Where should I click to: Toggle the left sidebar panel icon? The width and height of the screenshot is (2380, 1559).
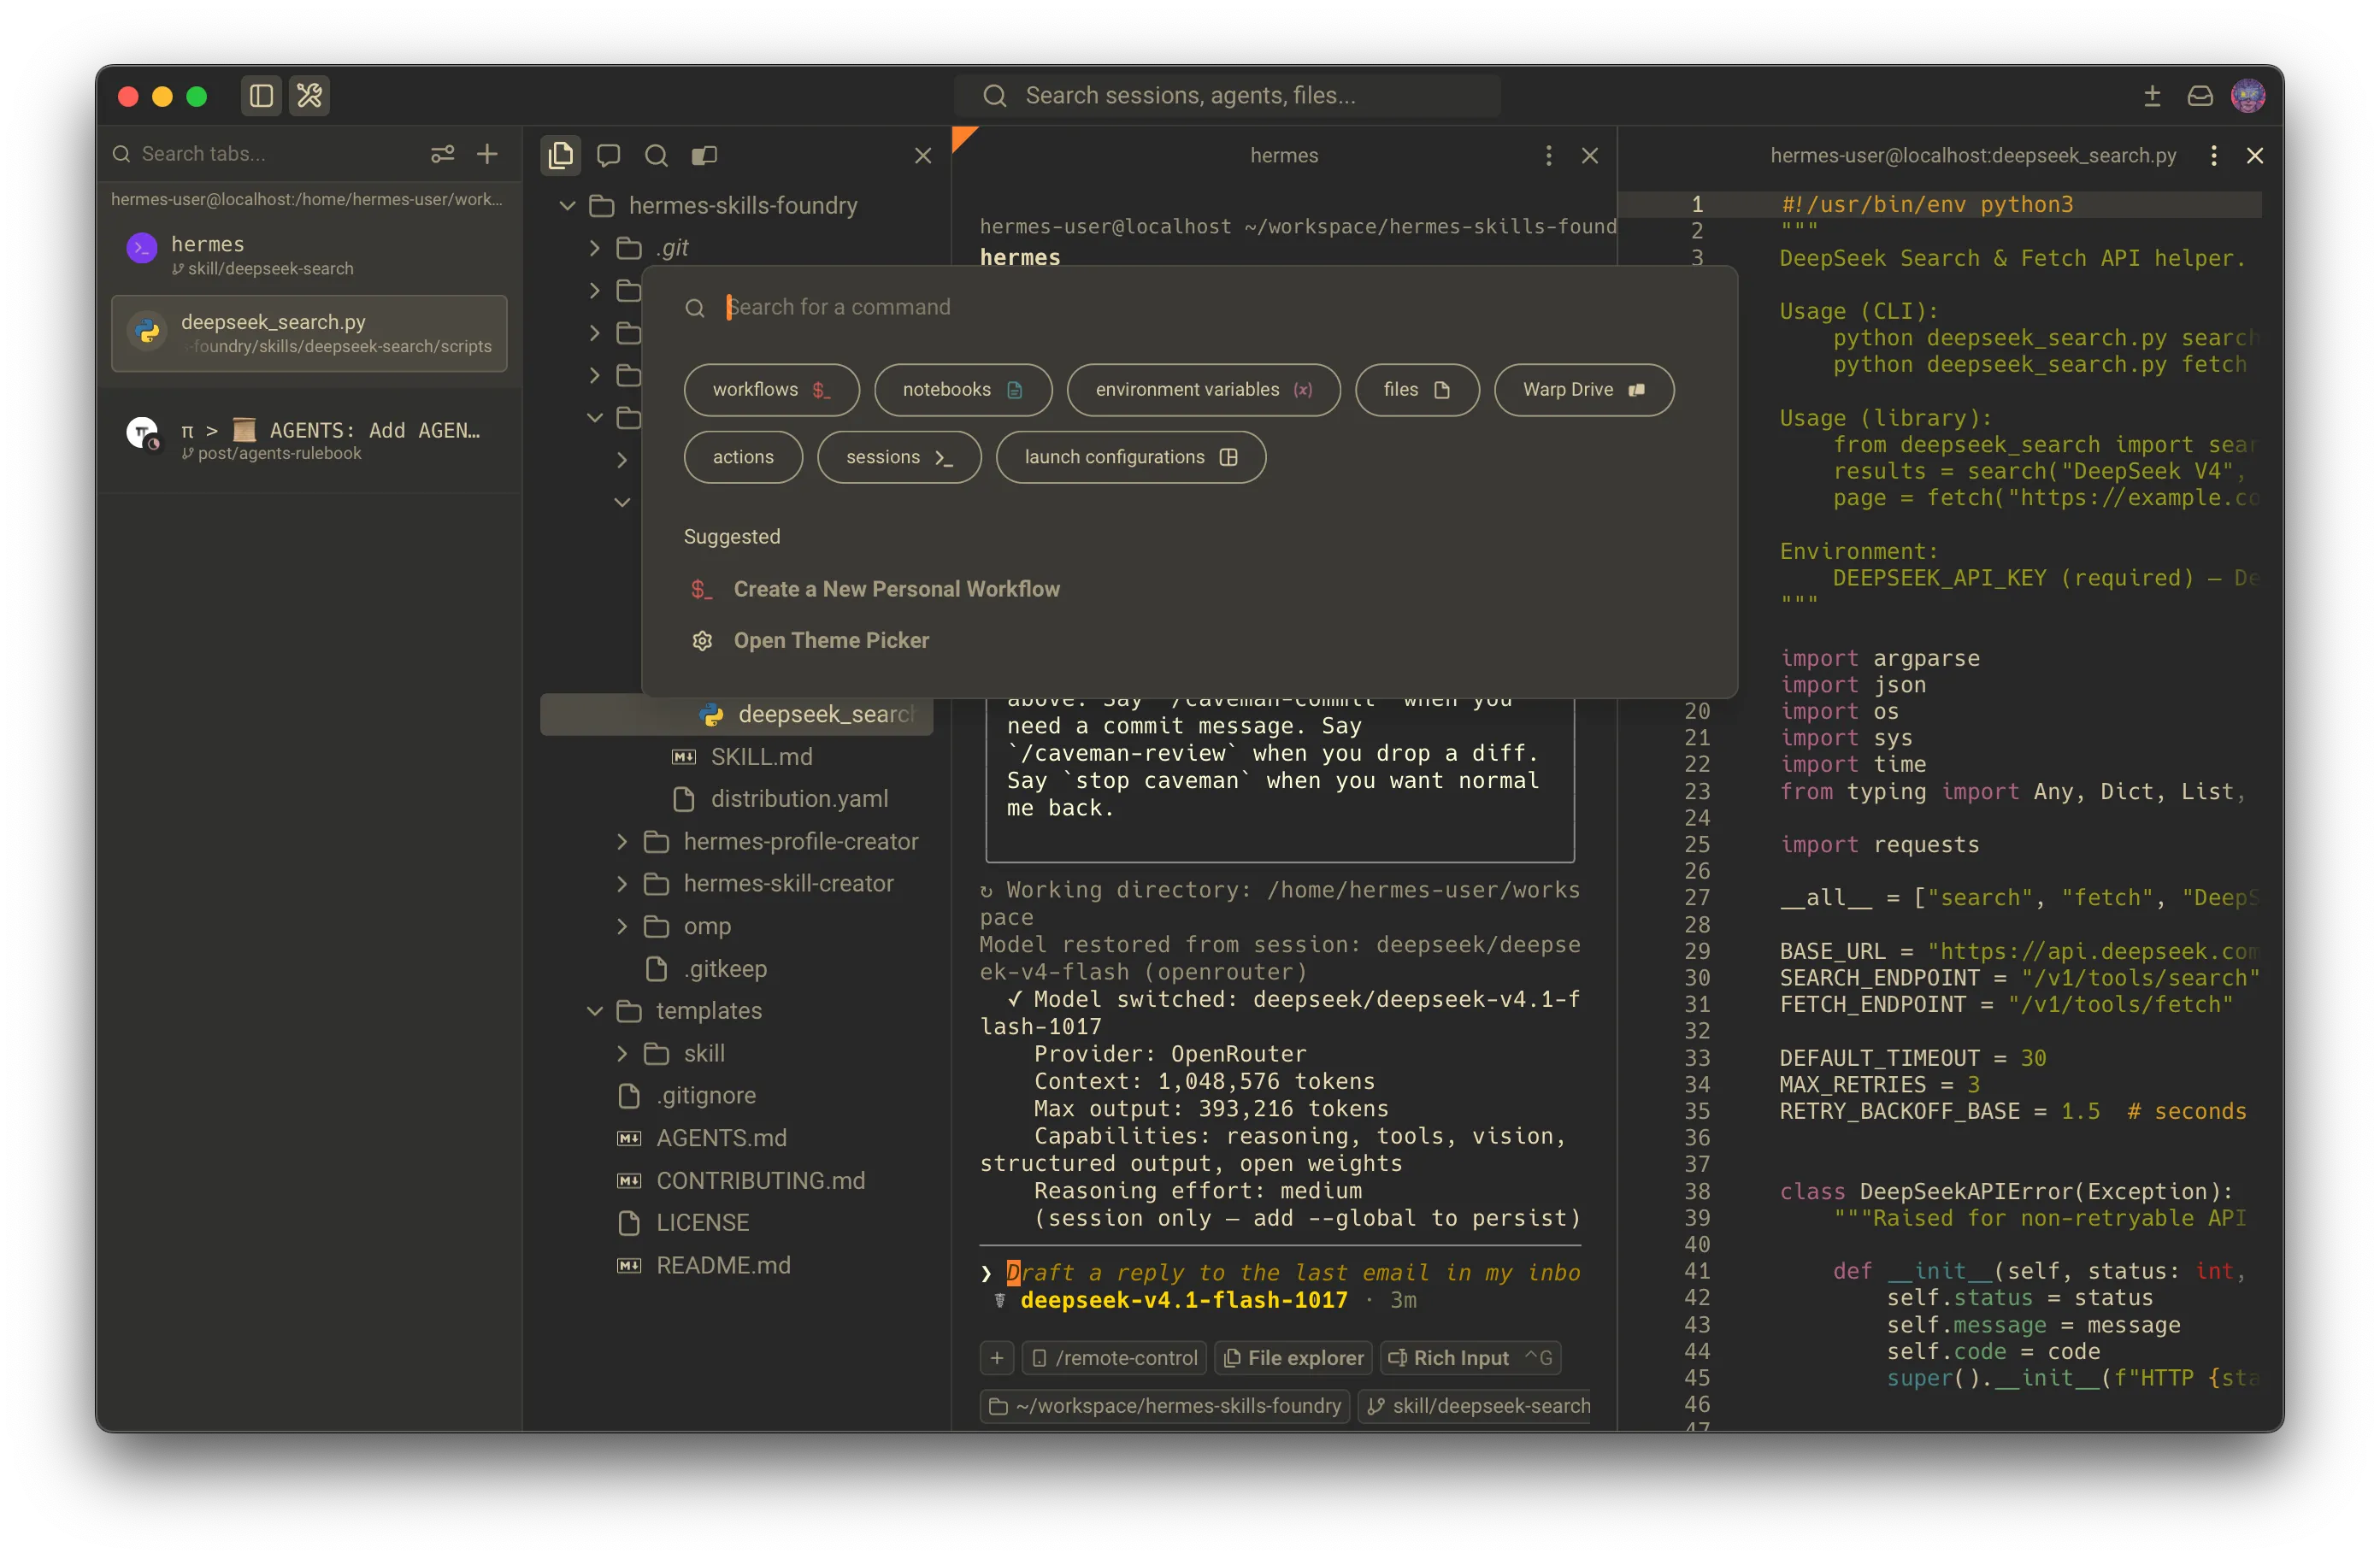point(261,96)
